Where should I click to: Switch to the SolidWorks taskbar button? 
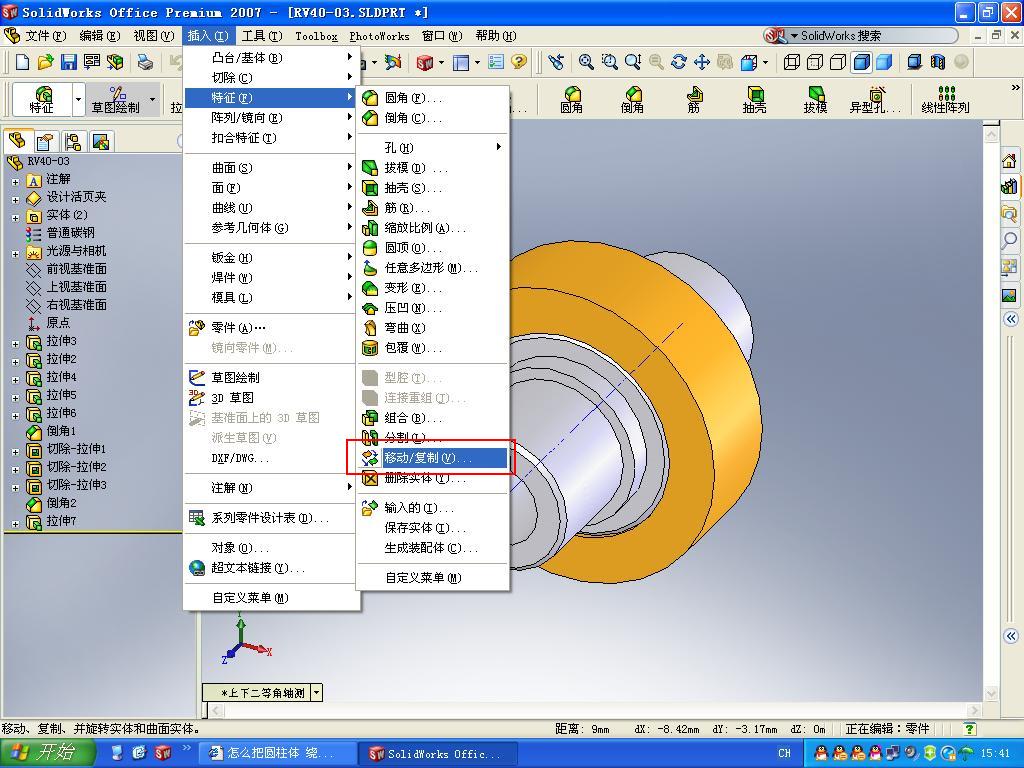pos(438,754)
